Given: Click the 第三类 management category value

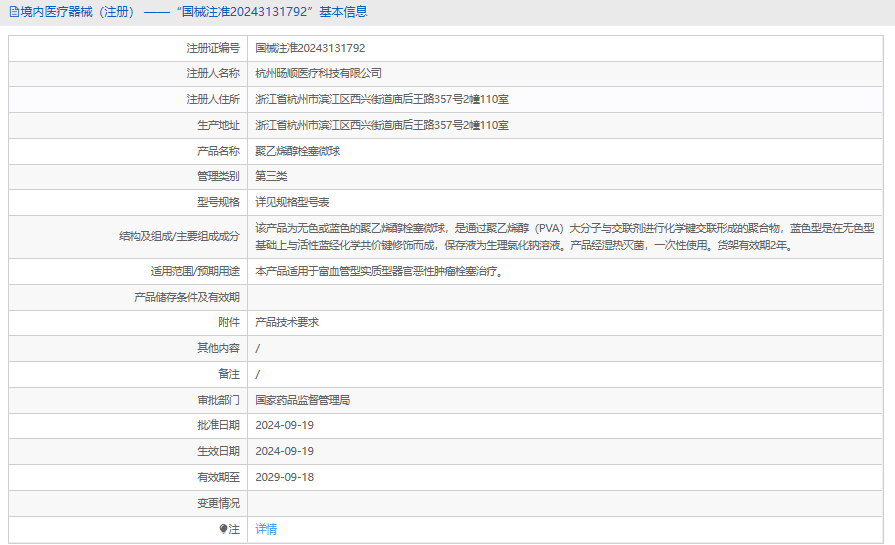Looking at the screenshot, I should [x=271, y=176].
